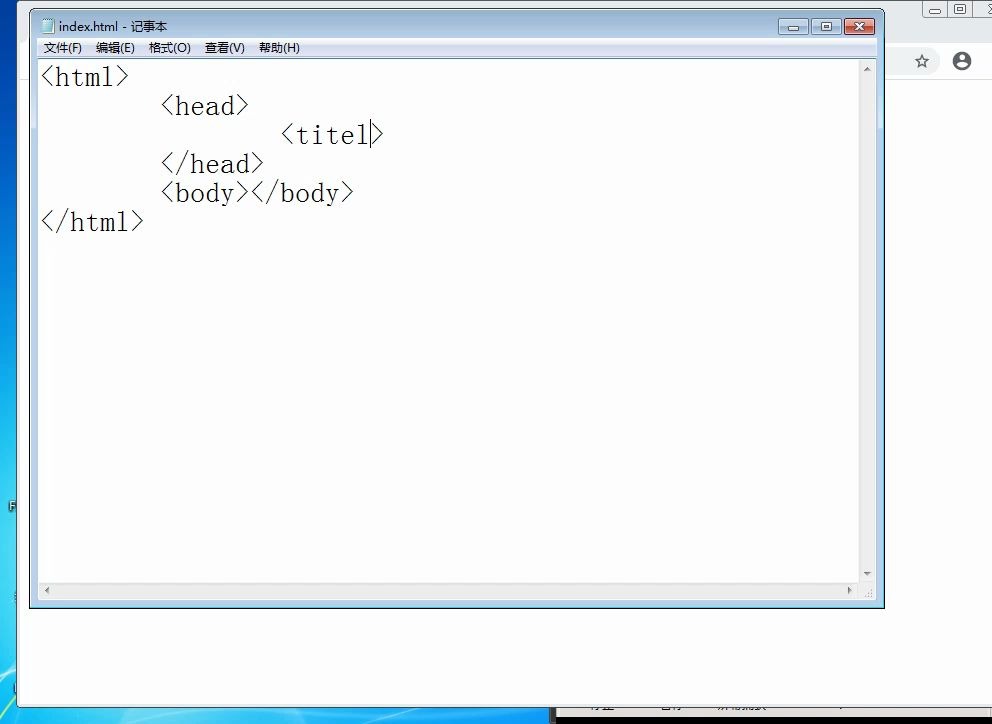Click the Notepad document icon in the title bar
This screenshot has width=992, height=724.
point(47,26)
